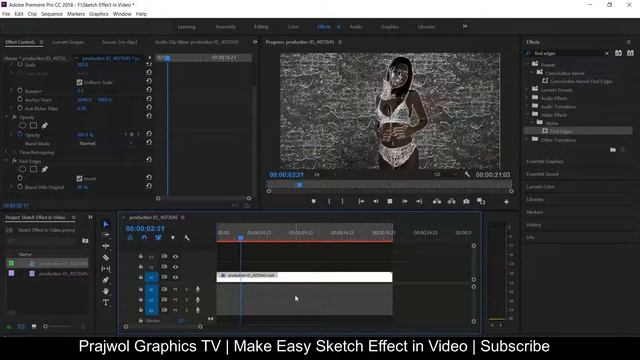
Task: Toggle Invert checkbox in Find Edges
Action: [79, 178]
